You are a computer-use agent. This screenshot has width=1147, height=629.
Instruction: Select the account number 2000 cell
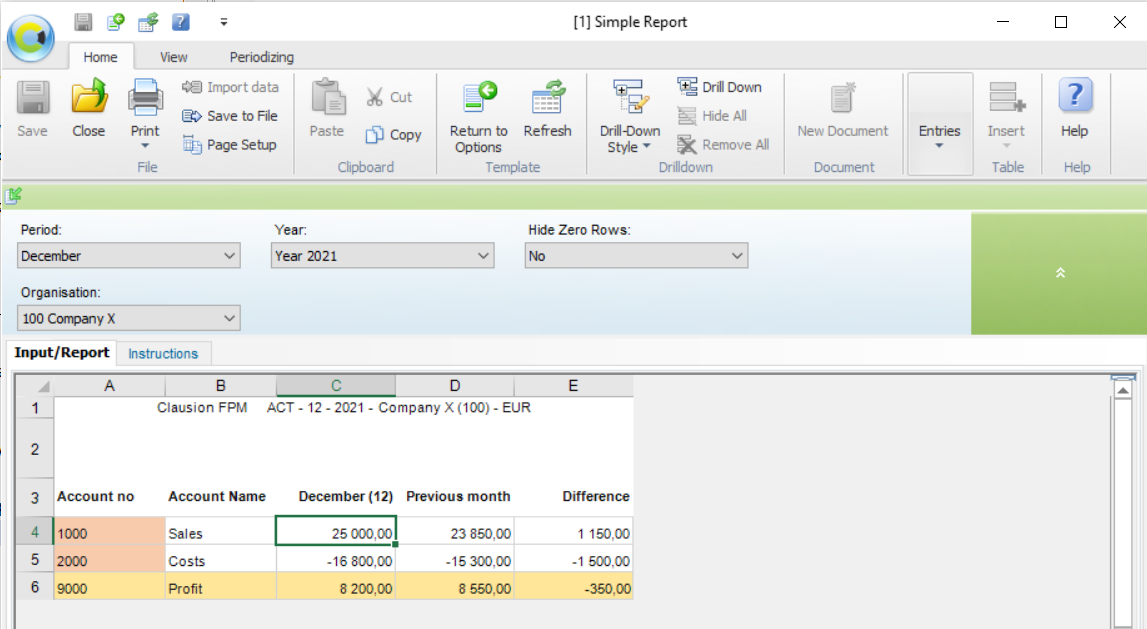[x=109, y=560]
